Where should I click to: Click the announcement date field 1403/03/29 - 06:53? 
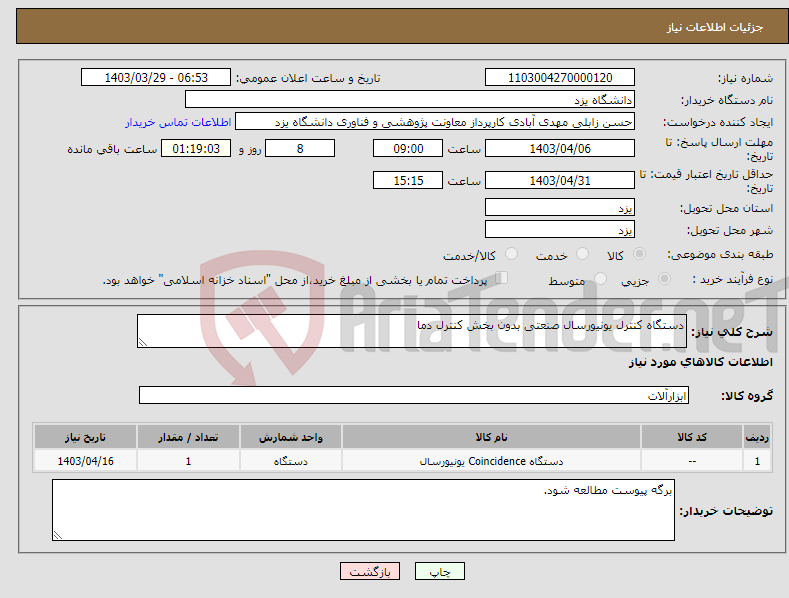click(156, 78)
